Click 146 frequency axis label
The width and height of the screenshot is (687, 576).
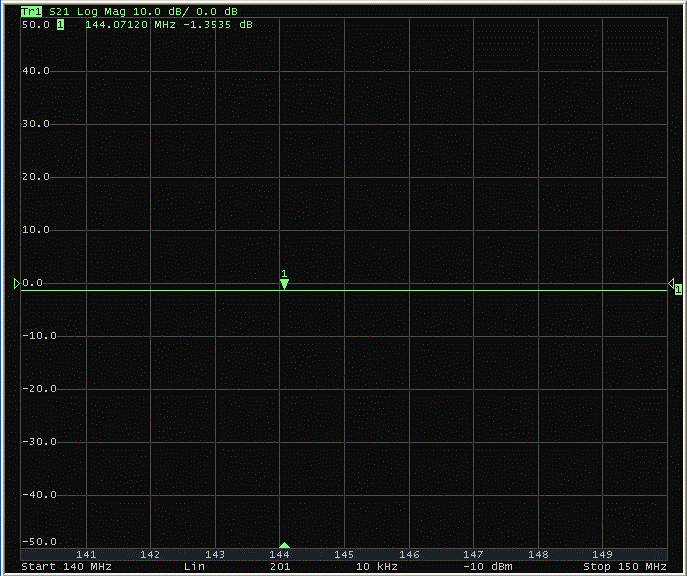click(x=409, y=555)
